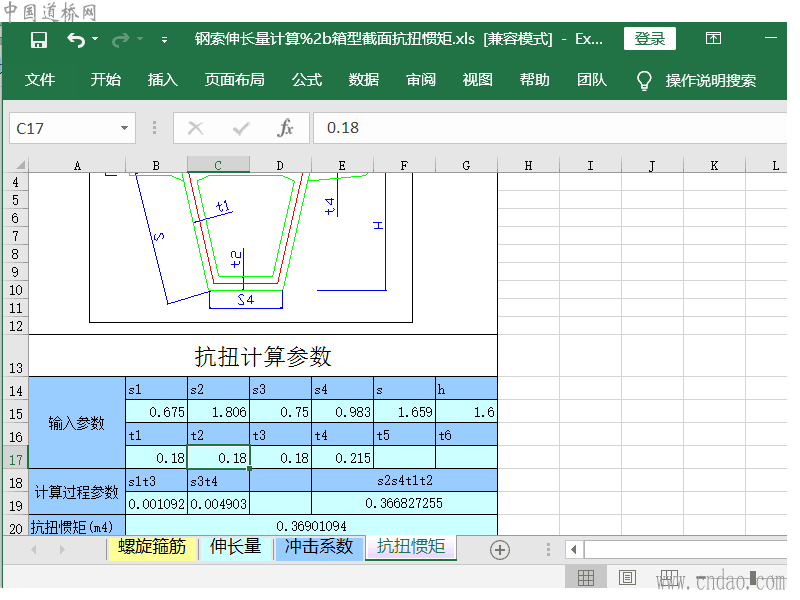Open the Name Box dropdown arrow
Screen dimensions: 800x600
tap(124, 128)
